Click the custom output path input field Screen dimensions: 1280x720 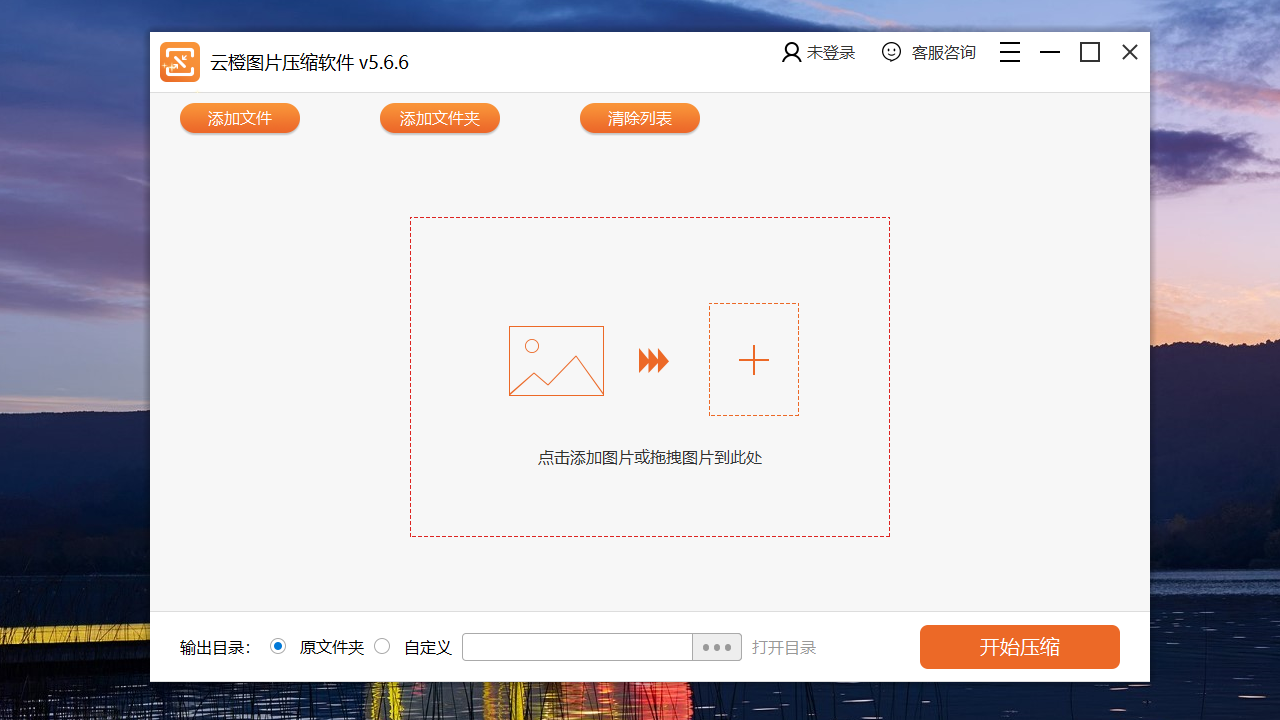click(x=577, y=647)
